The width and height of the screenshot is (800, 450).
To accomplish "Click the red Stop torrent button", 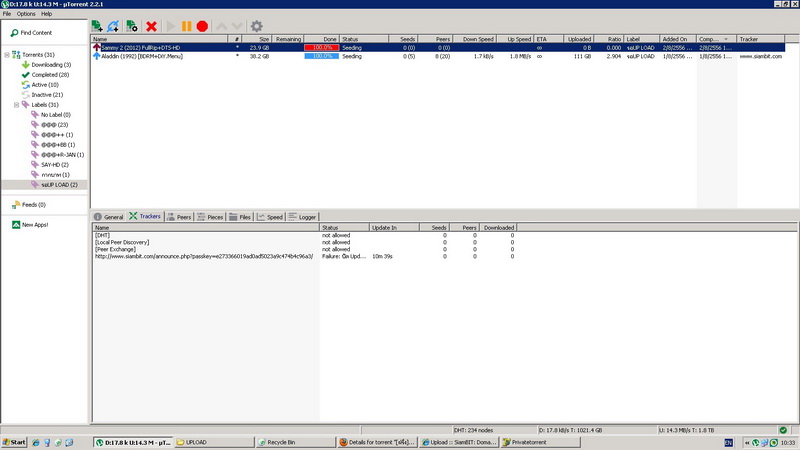I will (x=203, y=26).
